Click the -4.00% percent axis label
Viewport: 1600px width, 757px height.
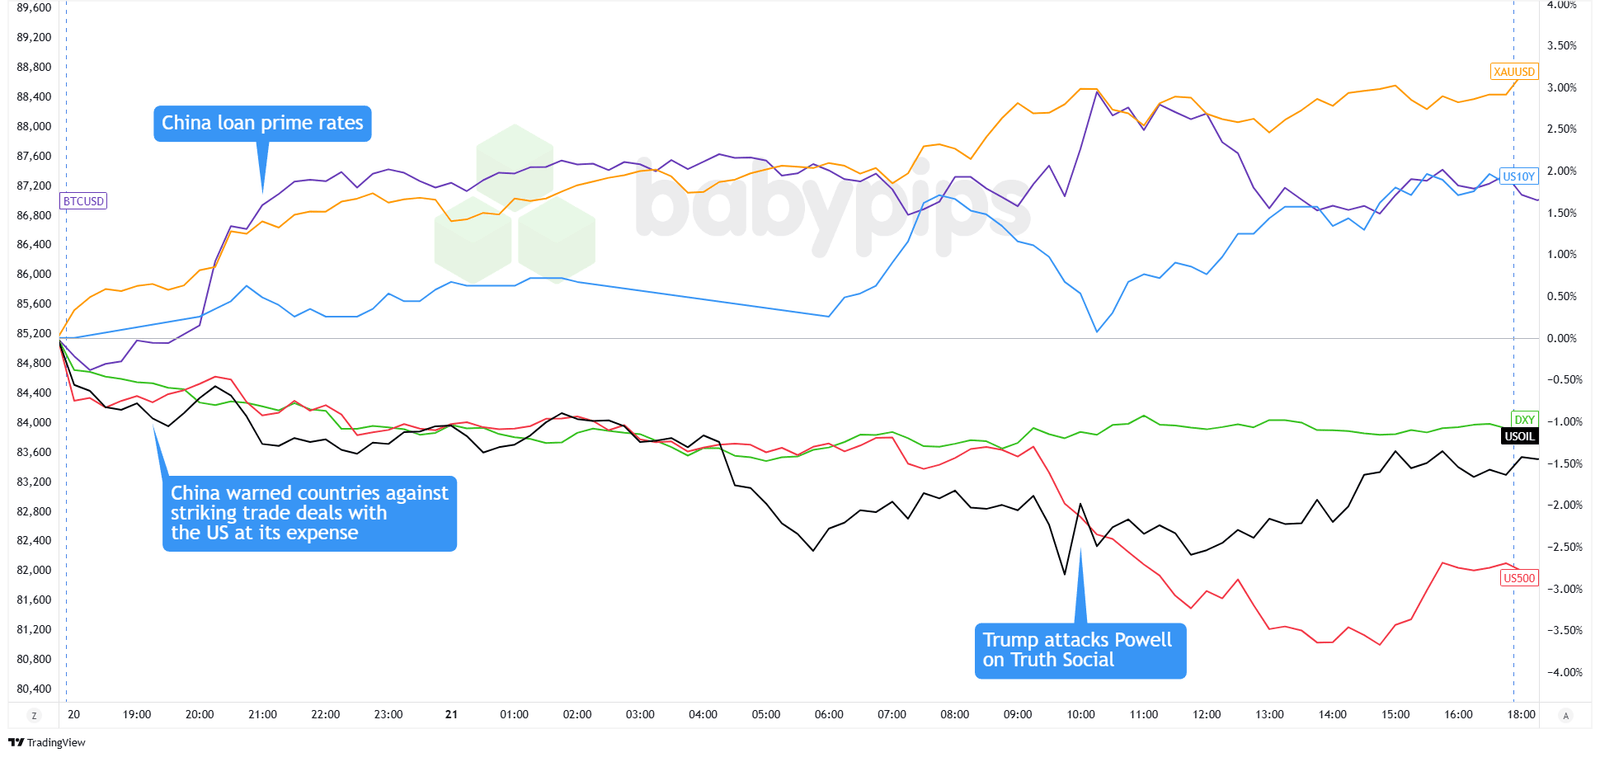1564,672
